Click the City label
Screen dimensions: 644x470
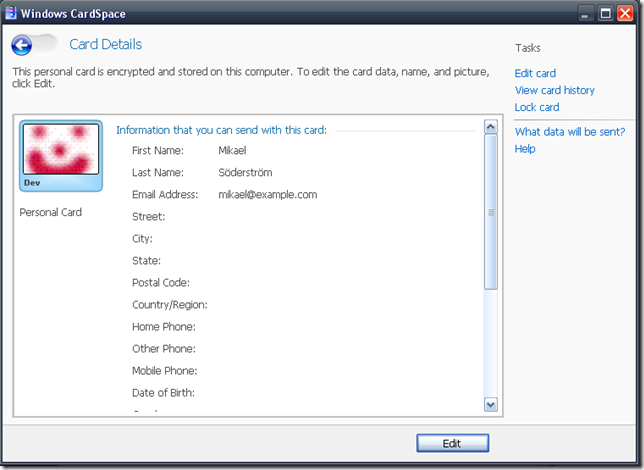coord(142,239)
